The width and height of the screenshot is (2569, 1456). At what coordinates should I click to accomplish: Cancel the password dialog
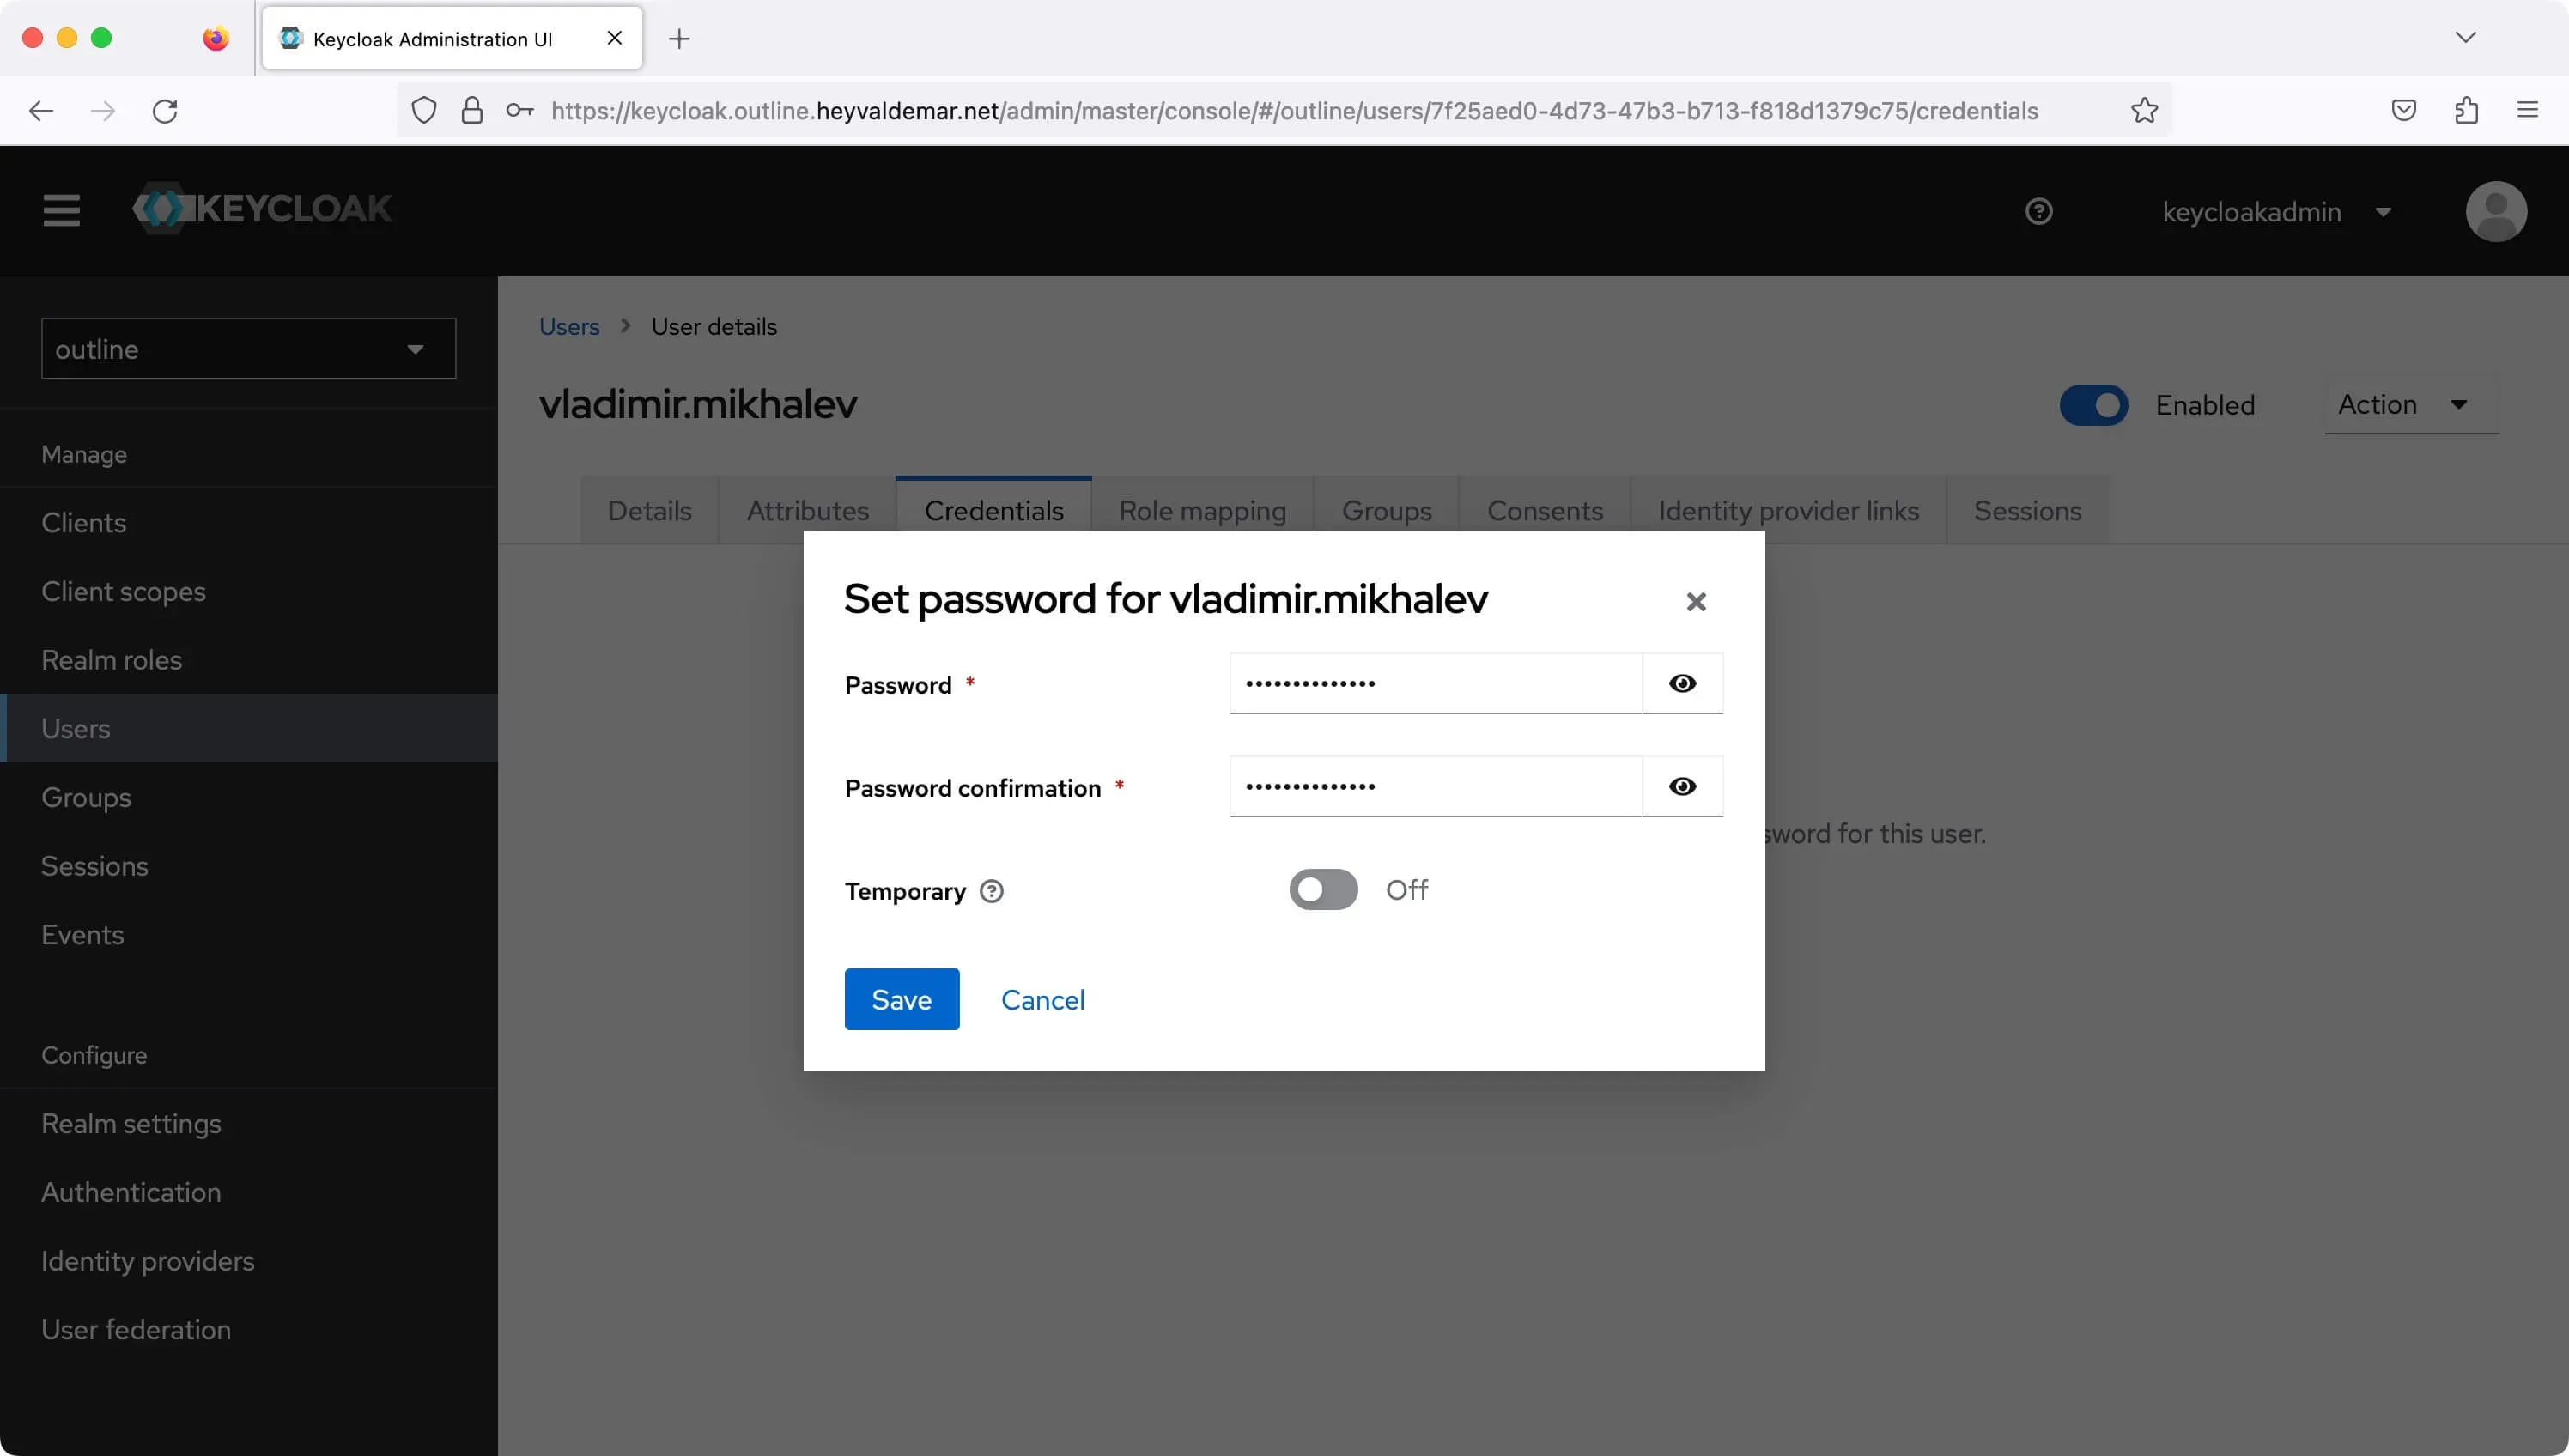tap(1042, 999)
